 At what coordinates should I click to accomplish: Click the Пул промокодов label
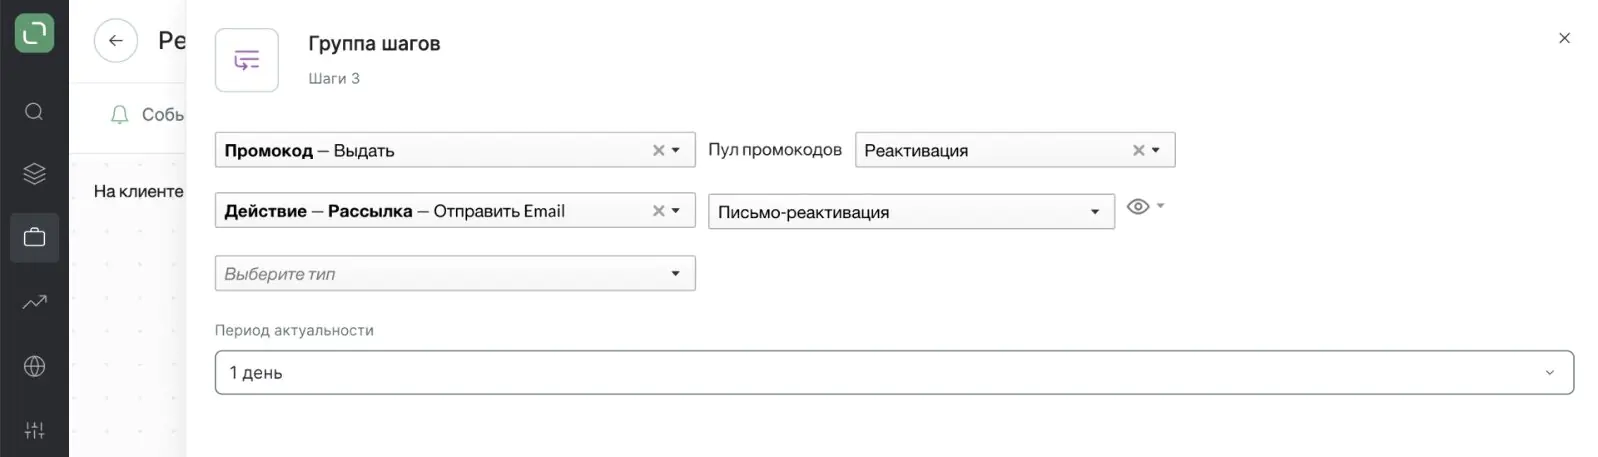(775, 150)
